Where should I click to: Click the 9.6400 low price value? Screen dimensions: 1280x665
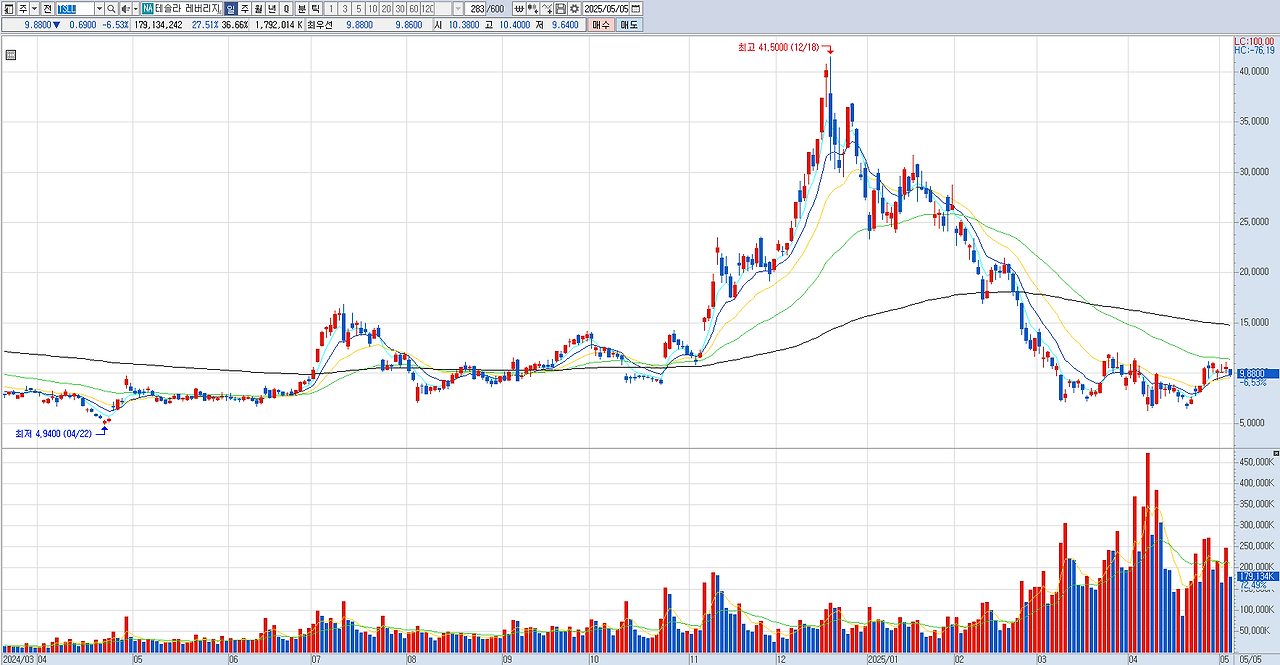pyautogui.click(x=565, y=25)
